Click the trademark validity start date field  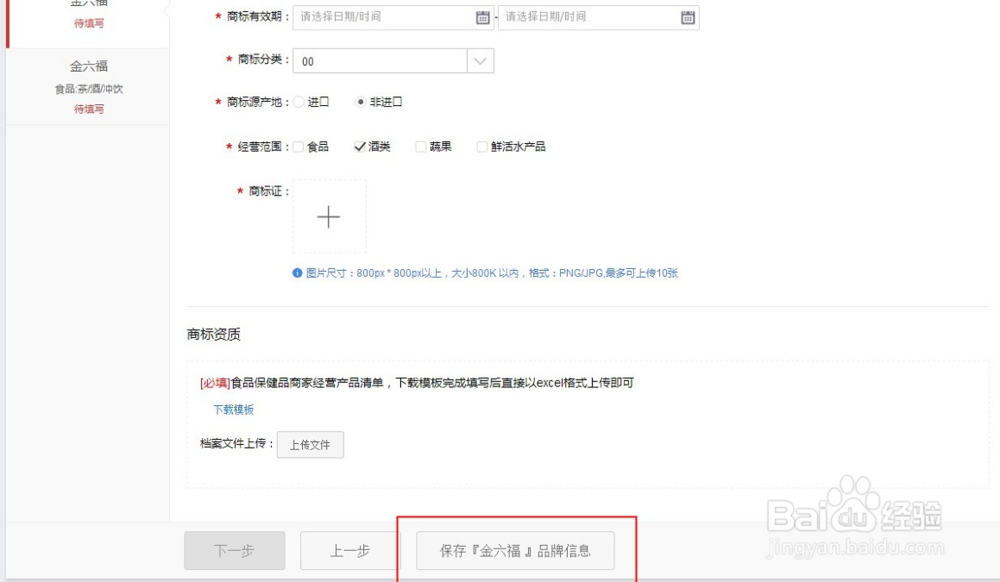pyautogui.click(x=393, y=17)
